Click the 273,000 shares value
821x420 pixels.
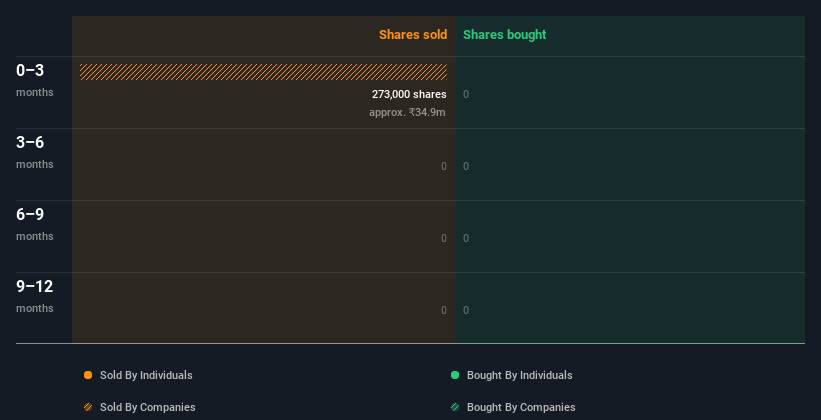(x=409, y=94)
